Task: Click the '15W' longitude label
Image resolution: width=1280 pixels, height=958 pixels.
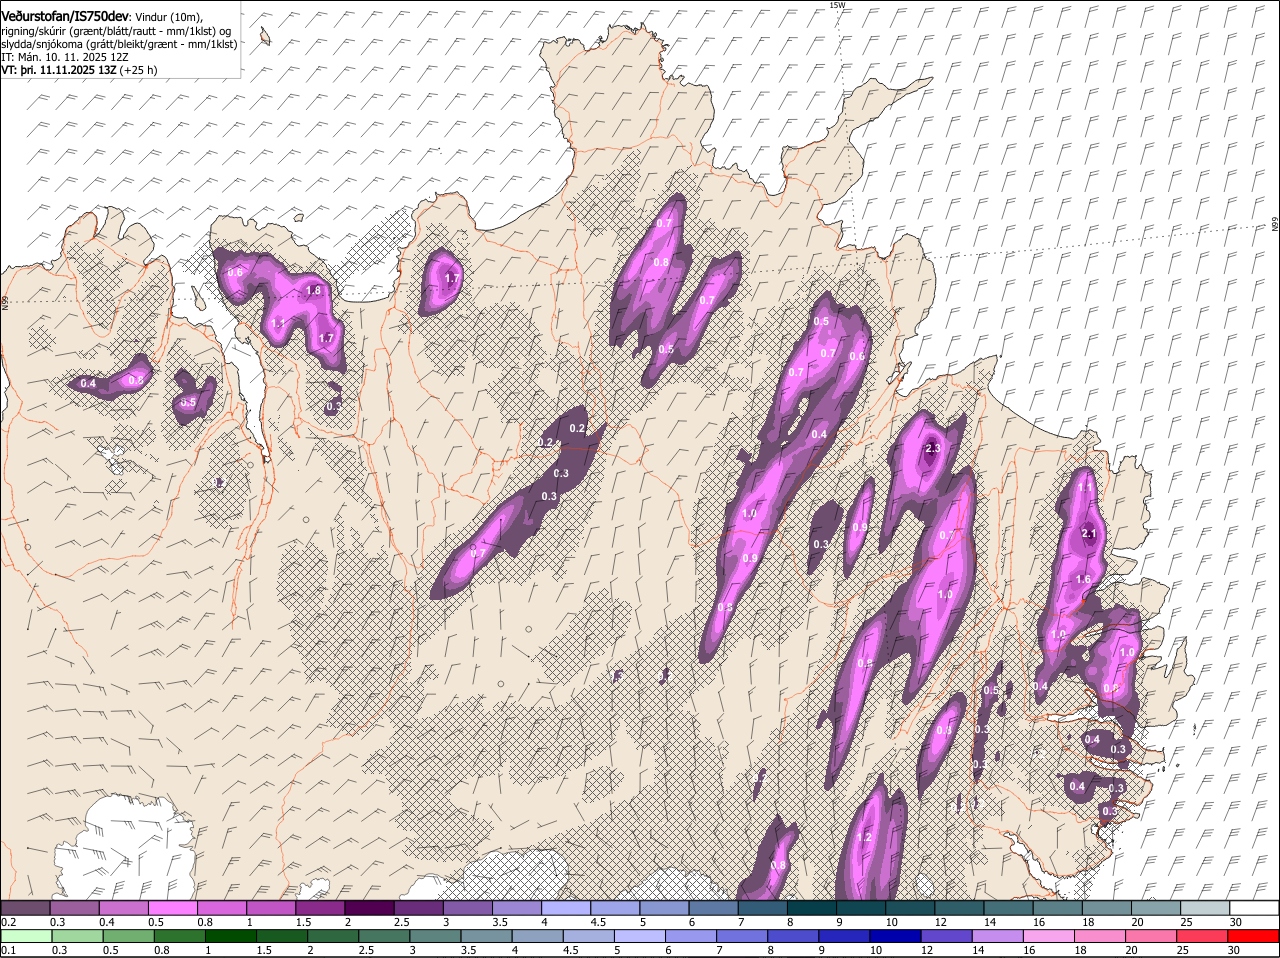Action: (837, 5)
